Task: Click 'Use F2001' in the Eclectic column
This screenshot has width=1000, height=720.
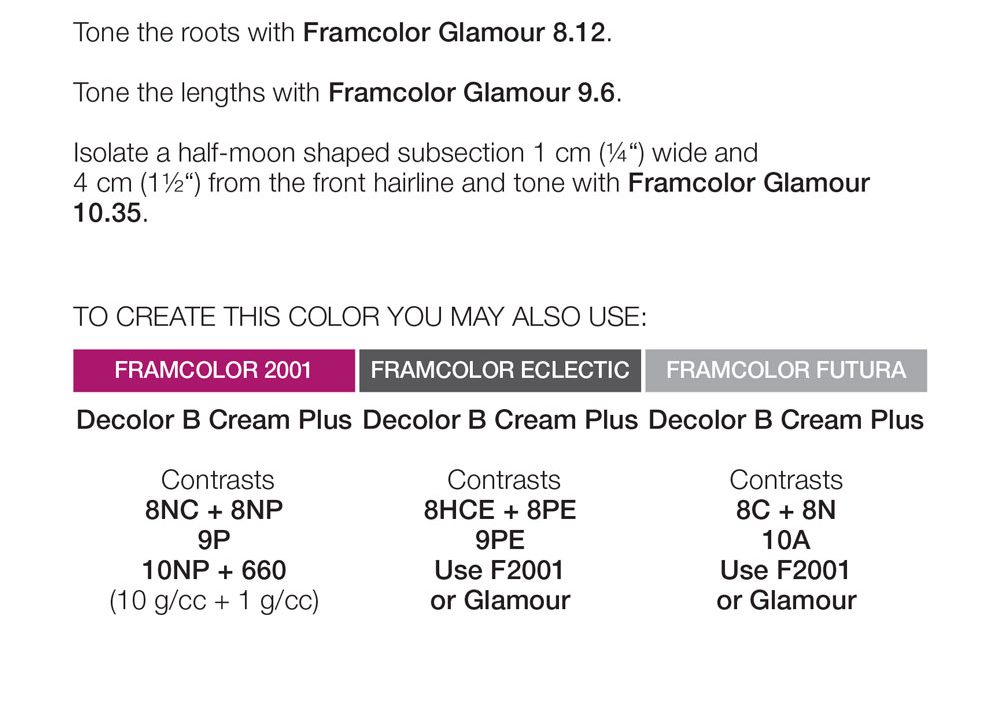Action: pos(500,570)
